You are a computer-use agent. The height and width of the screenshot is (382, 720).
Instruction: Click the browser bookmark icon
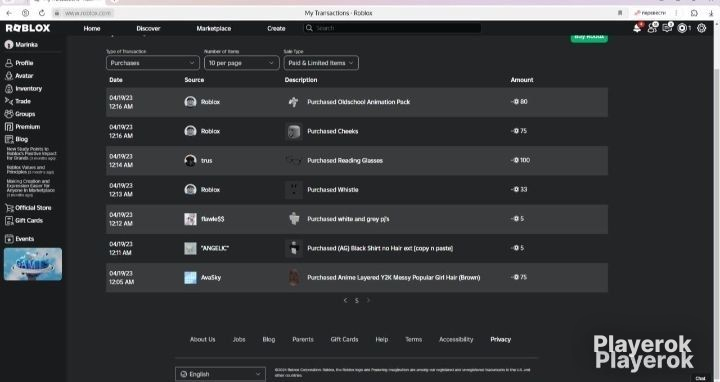[x=620, y=13]
